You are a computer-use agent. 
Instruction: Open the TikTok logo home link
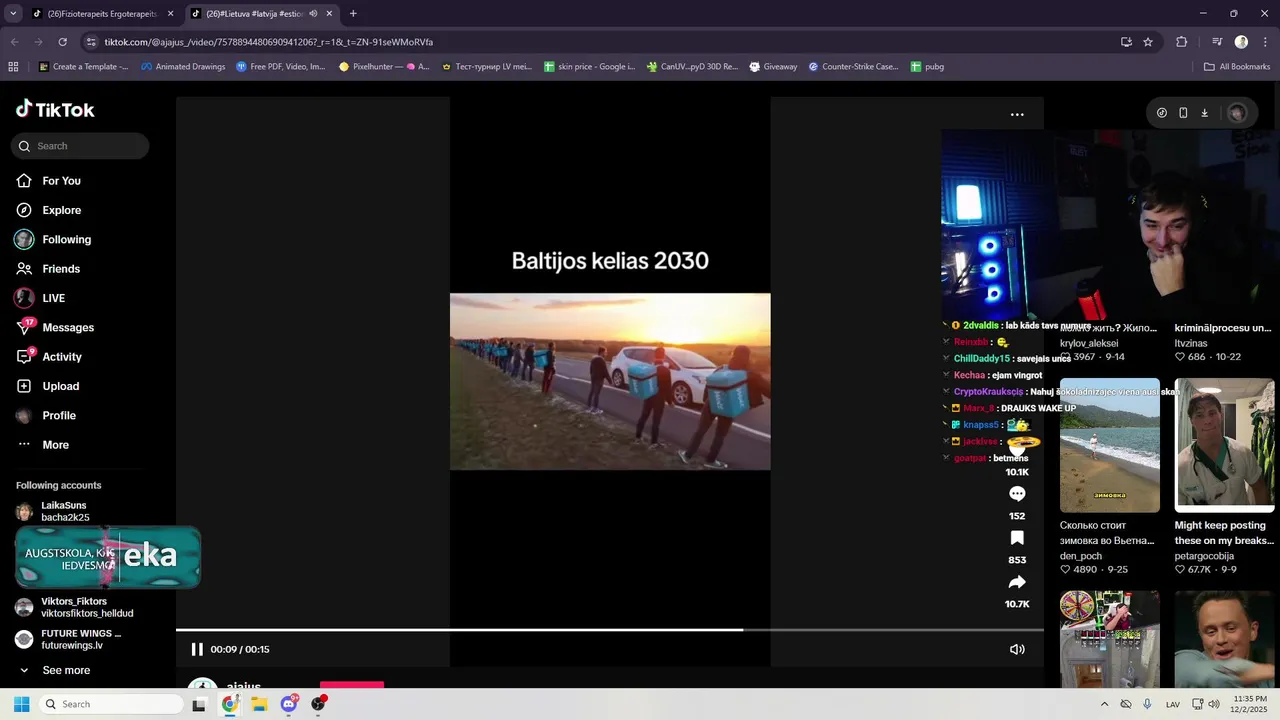55,109
